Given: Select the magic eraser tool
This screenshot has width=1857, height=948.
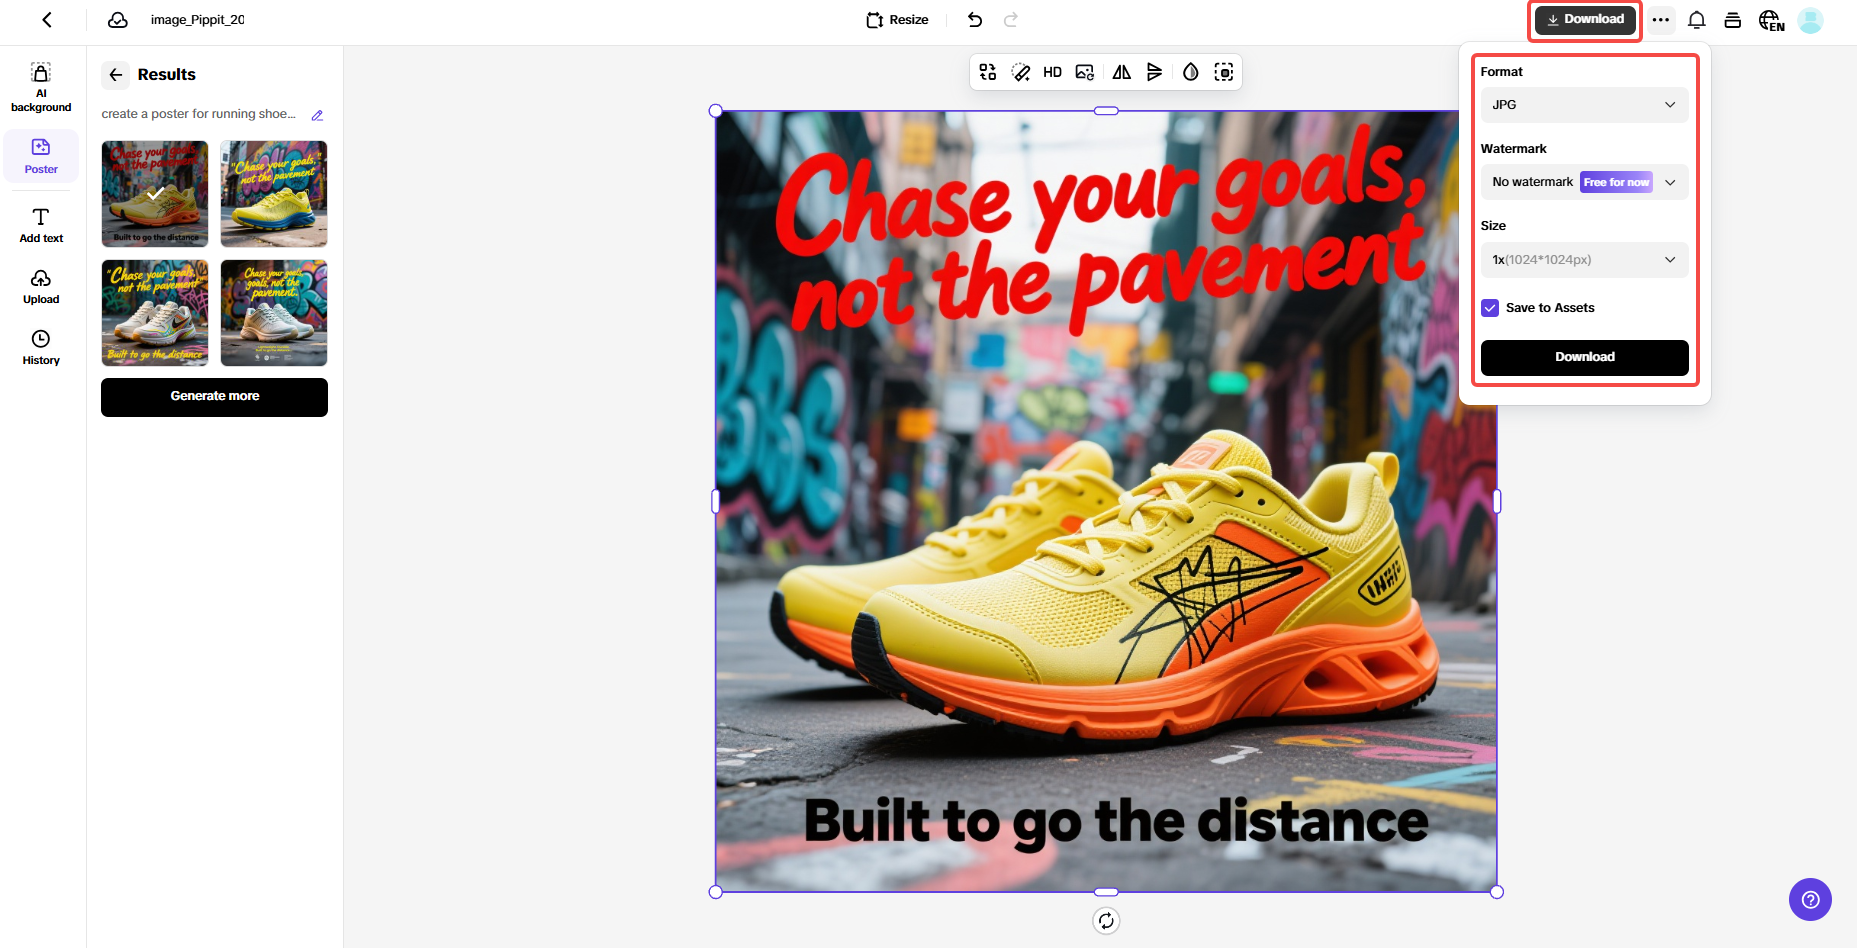Looking at the screenshot, I should (1021, 72).
